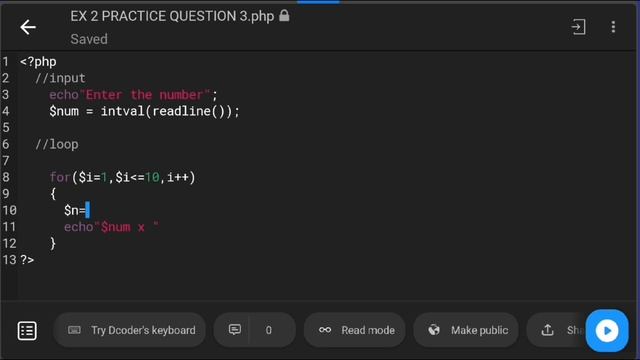Make the code public
The height and width of the screenshot is (360, 640).
466,330
